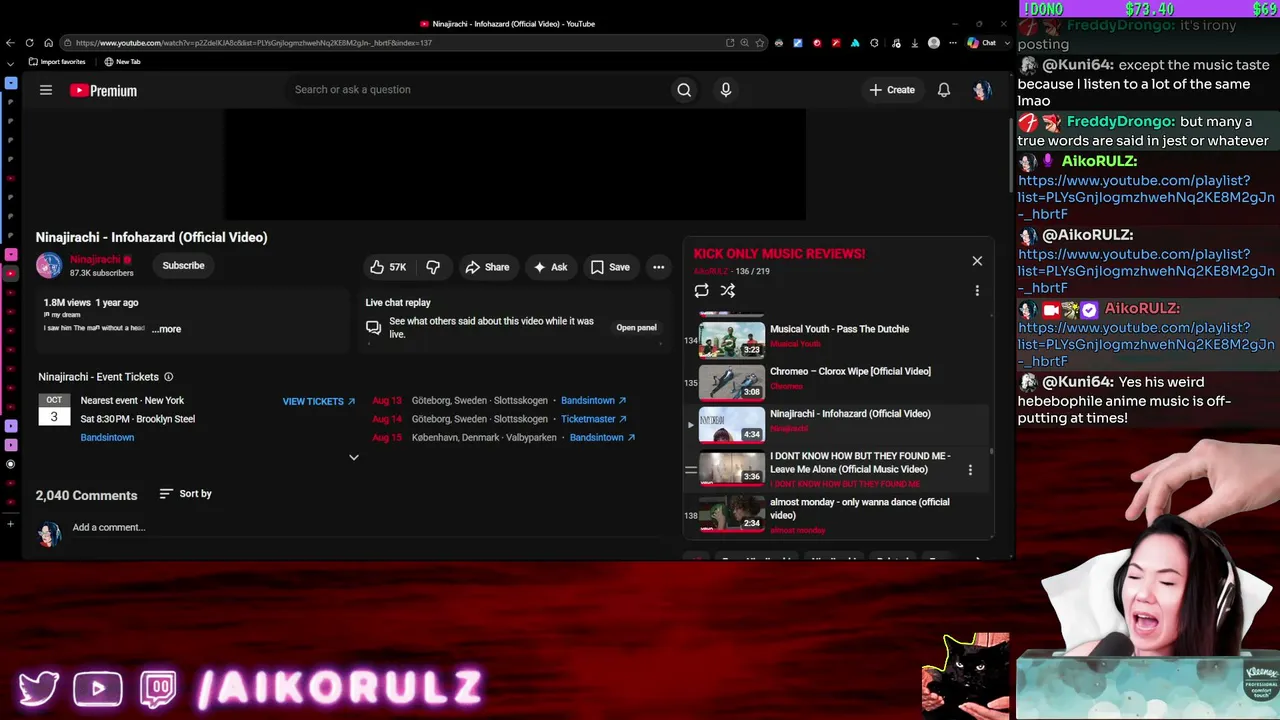Image resolution: width=1280 pixels, height=720 pixels.
Task: Click the 2,040 Comments heading
Action: 86,495
